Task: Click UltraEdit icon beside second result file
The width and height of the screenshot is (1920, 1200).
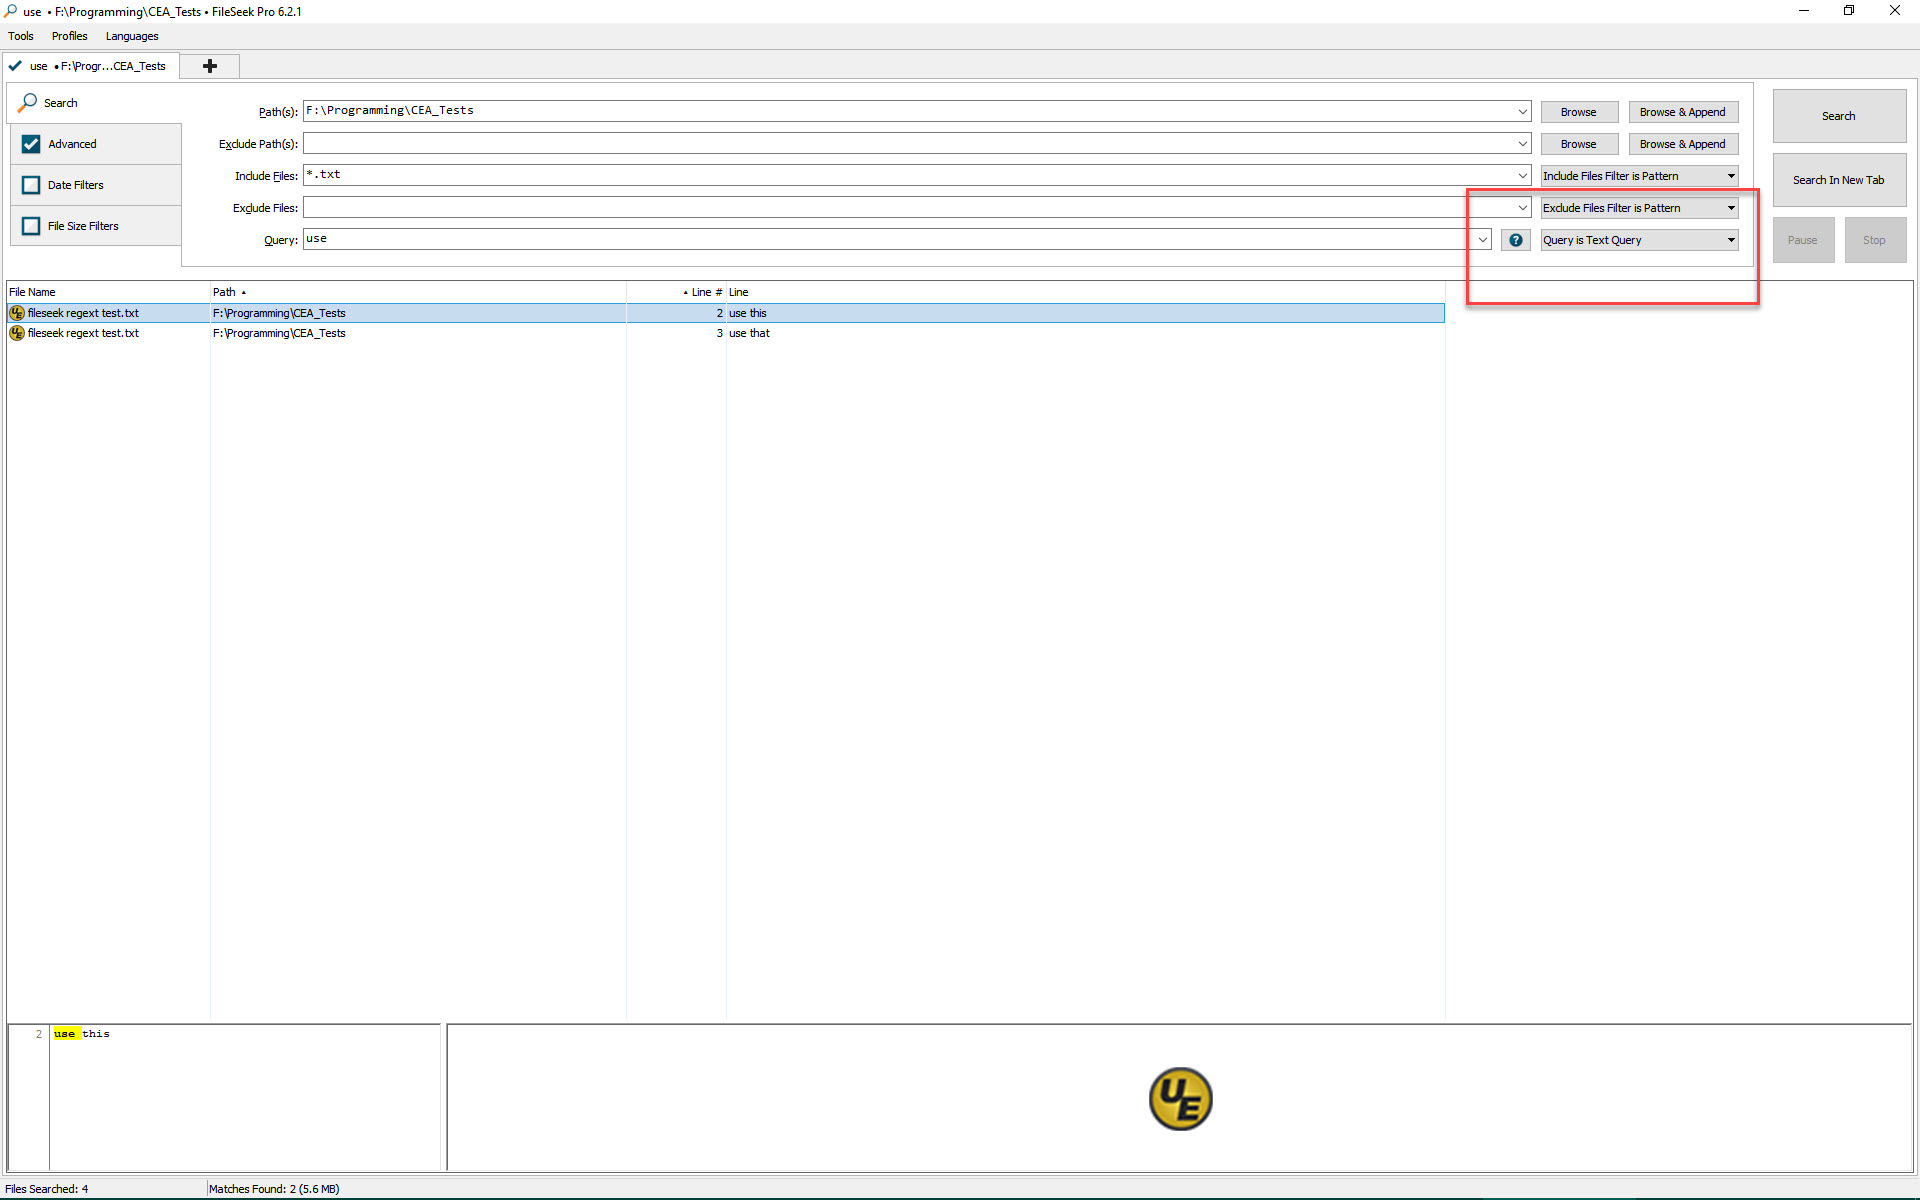Action: click(17, 333)
